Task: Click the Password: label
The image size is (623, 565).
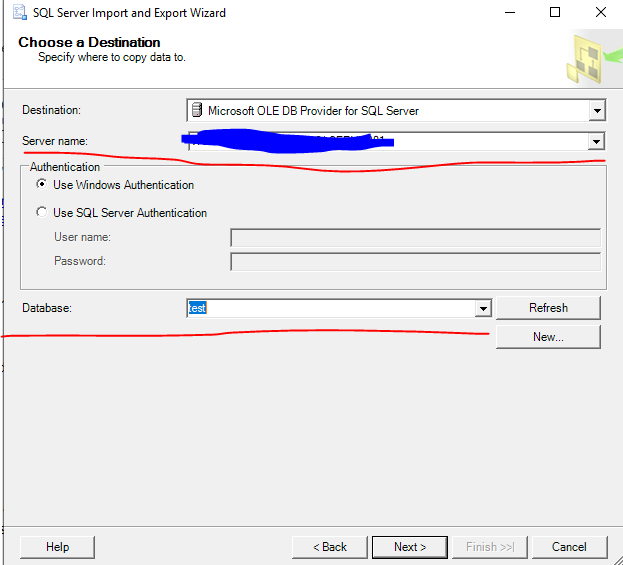Action: coord(80,261)
